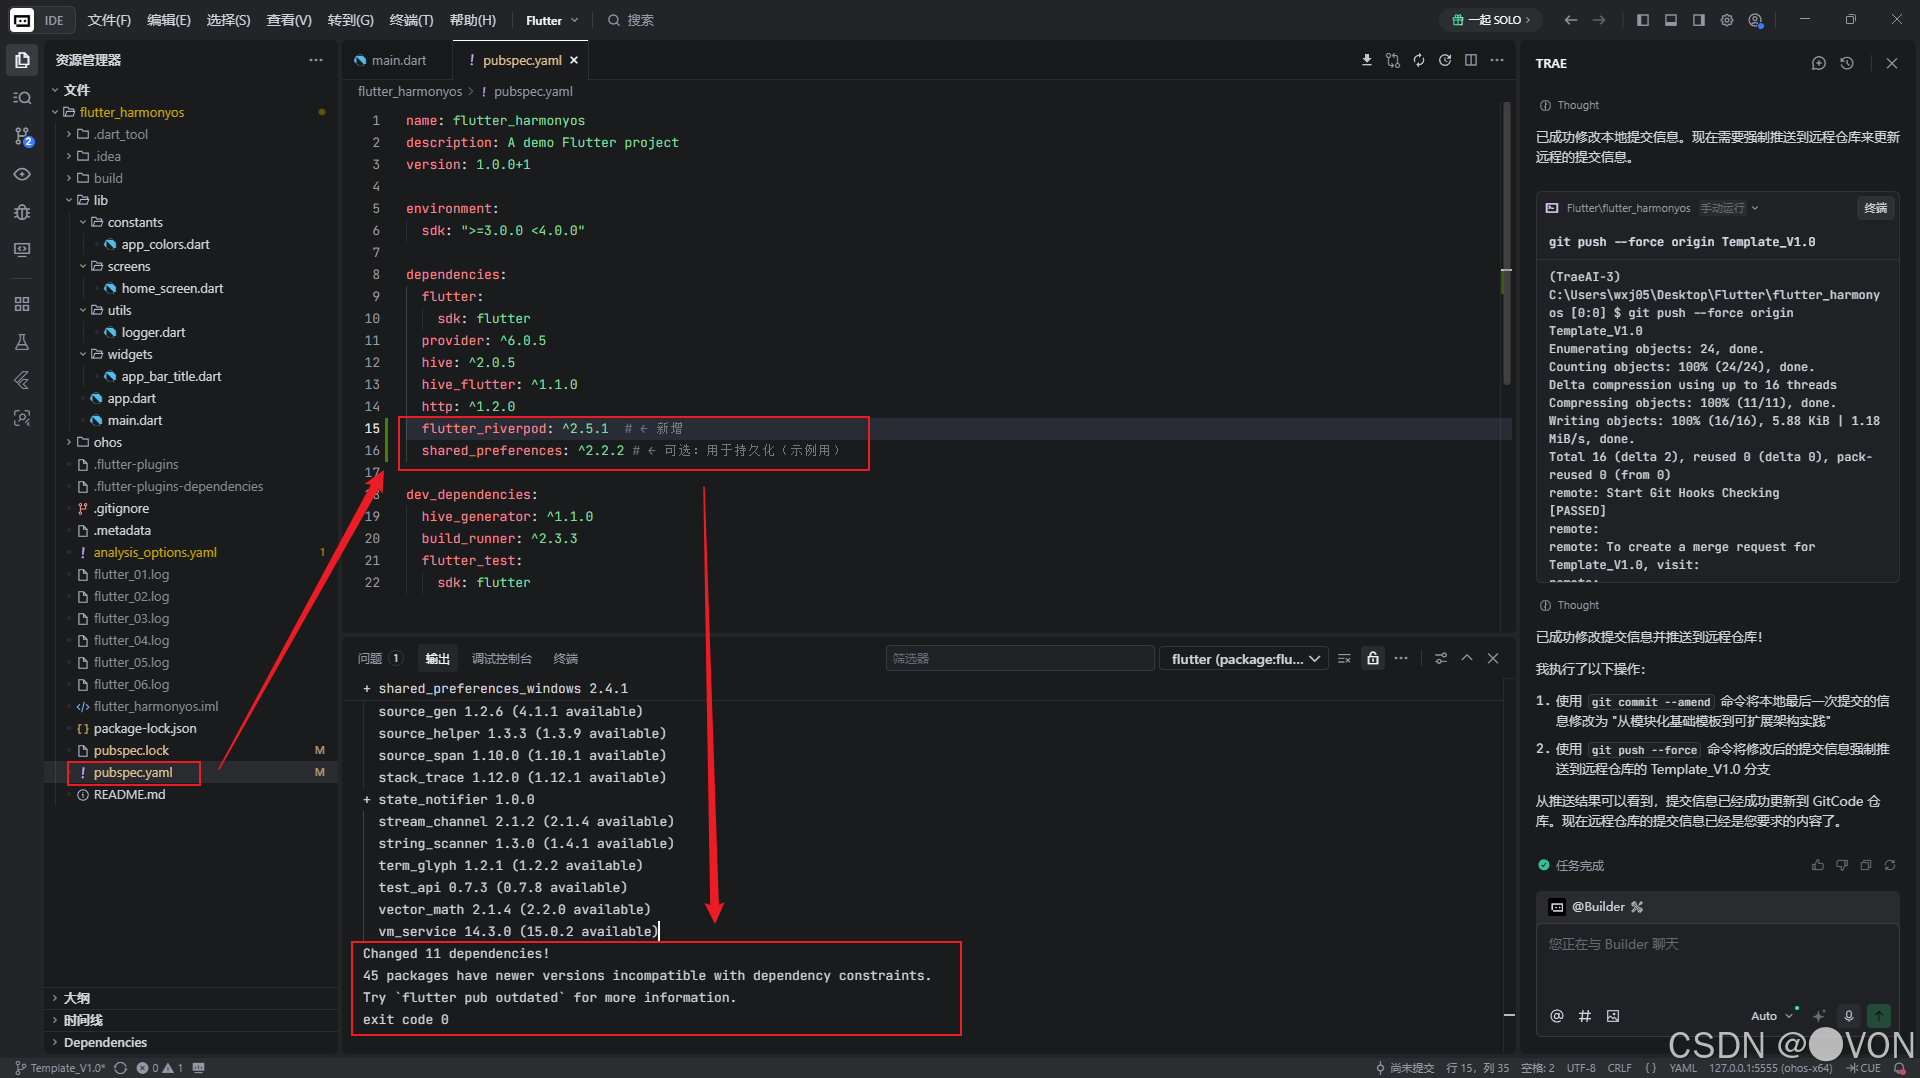The width and height of the screenshot is (1920, 1078).
Task: Click the 筛选器 filter input field
Action: tap(1019, 658)
